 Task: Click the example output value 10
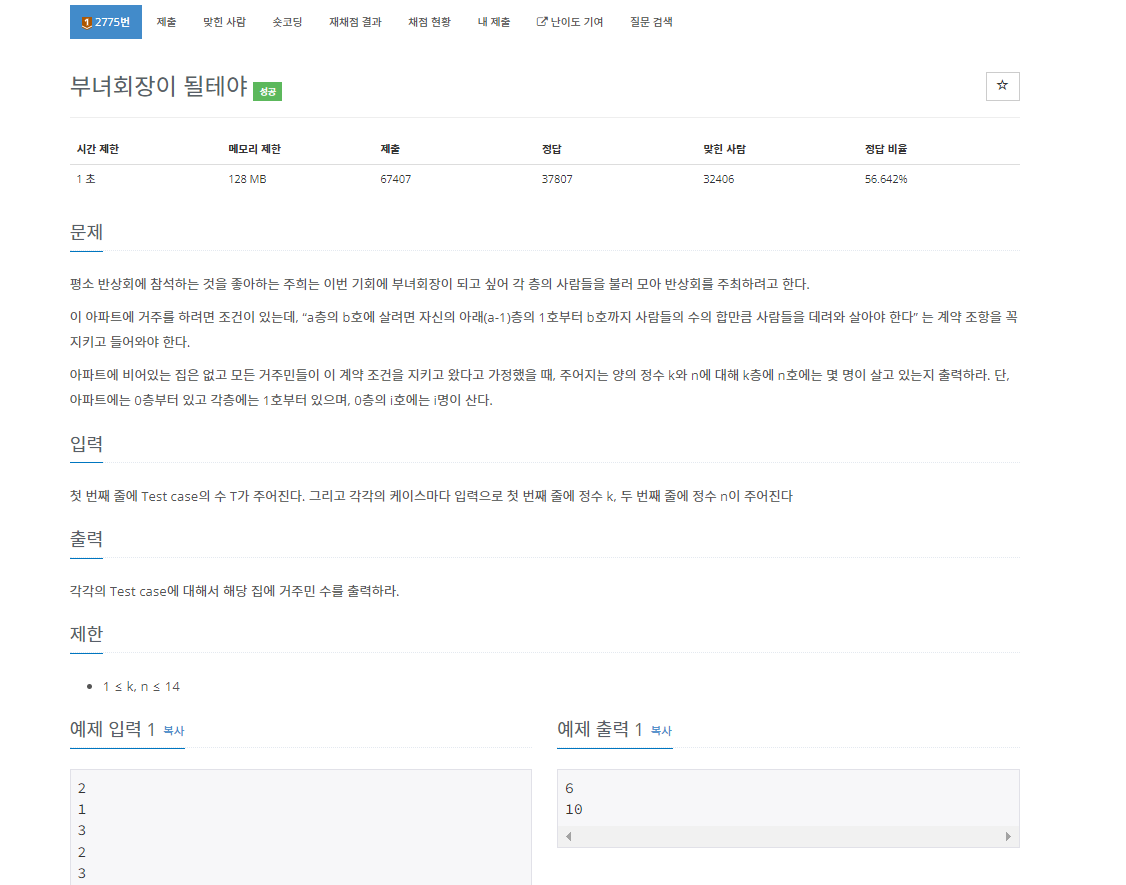[574, 810]
